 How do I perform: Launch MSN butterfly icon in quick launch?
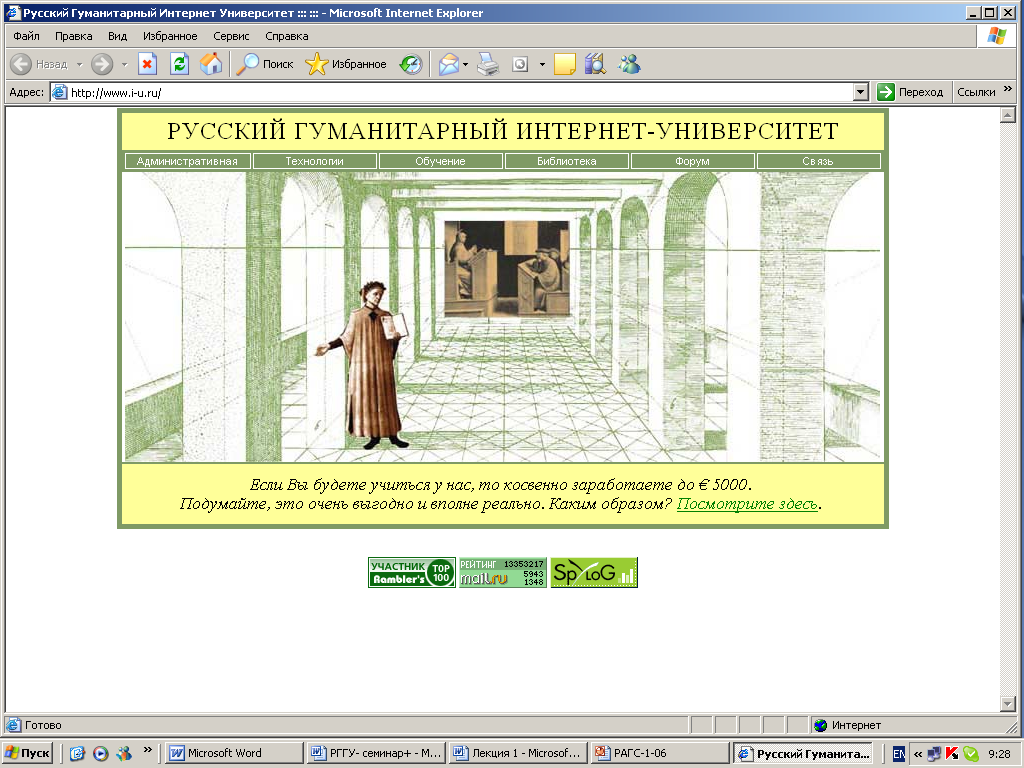[x=123, y=754]
